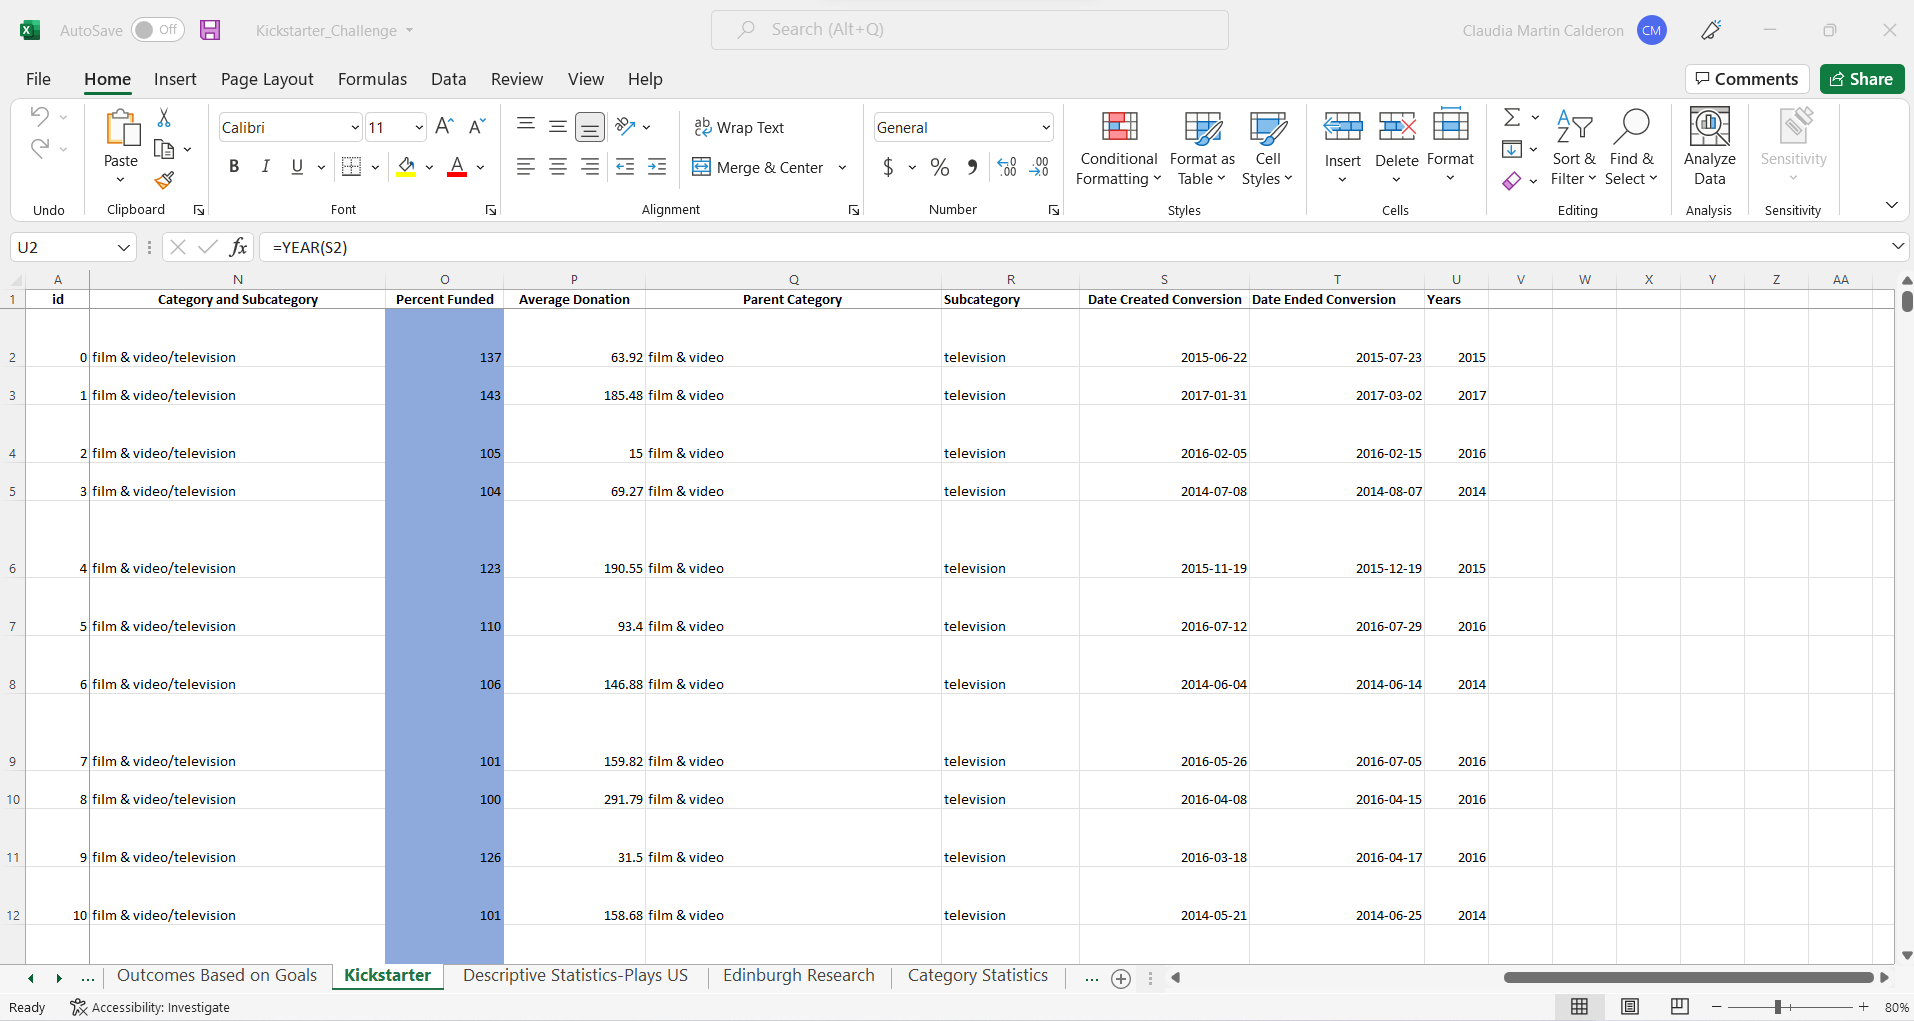The image size is (1914, 1021).
Task: Apply Italic formatting
Action: click(265, 167)
